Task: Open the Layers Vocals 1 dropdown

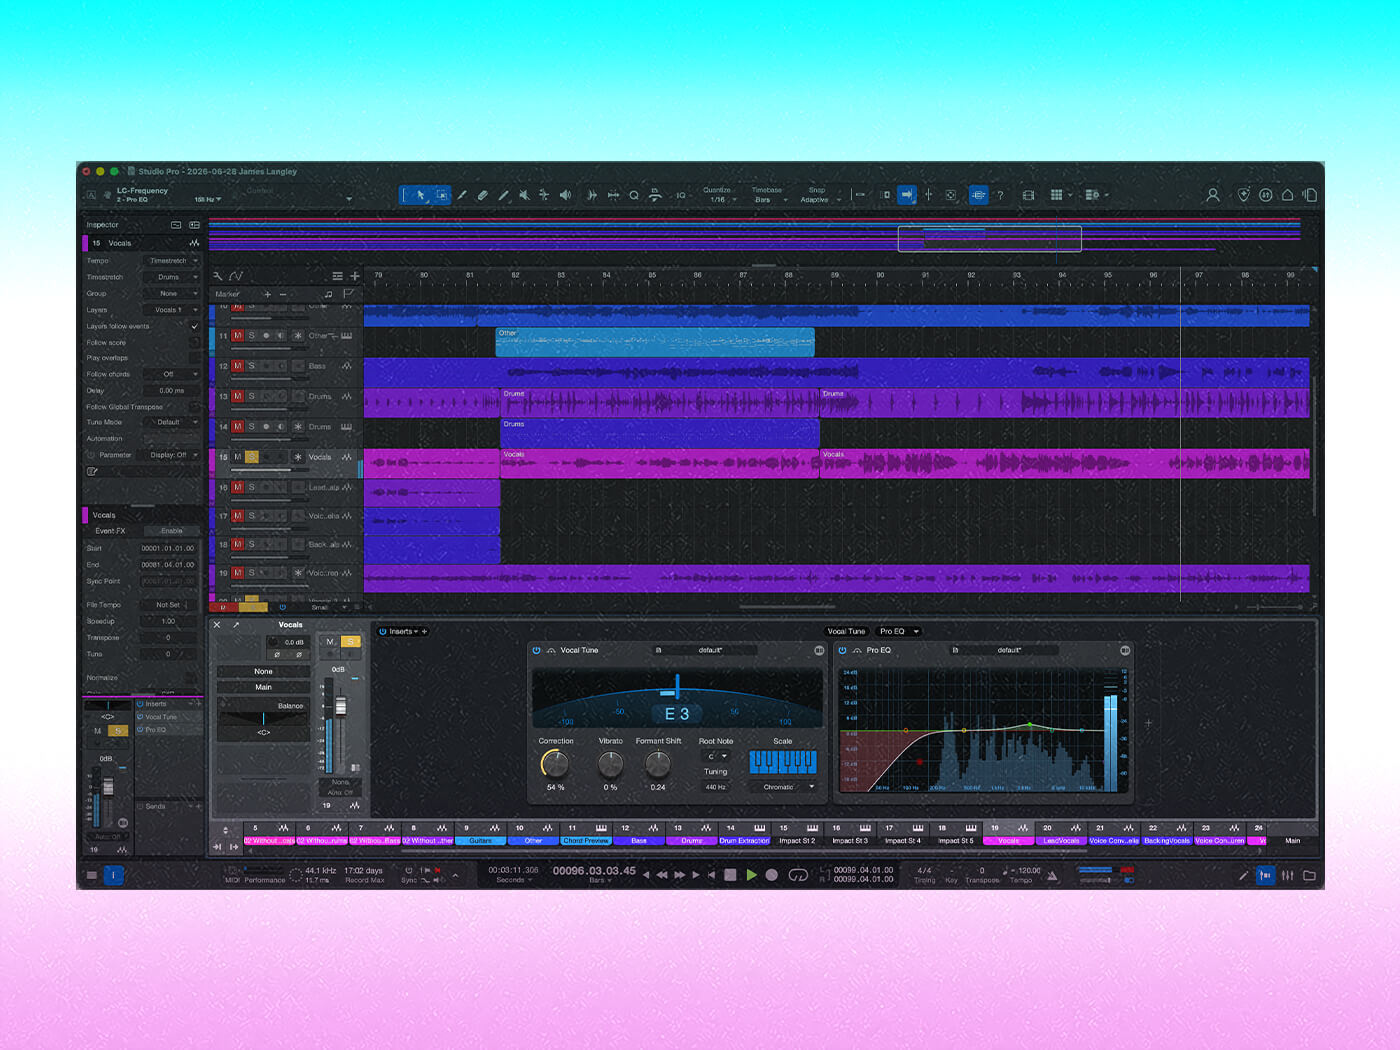Action: point(171,310)
